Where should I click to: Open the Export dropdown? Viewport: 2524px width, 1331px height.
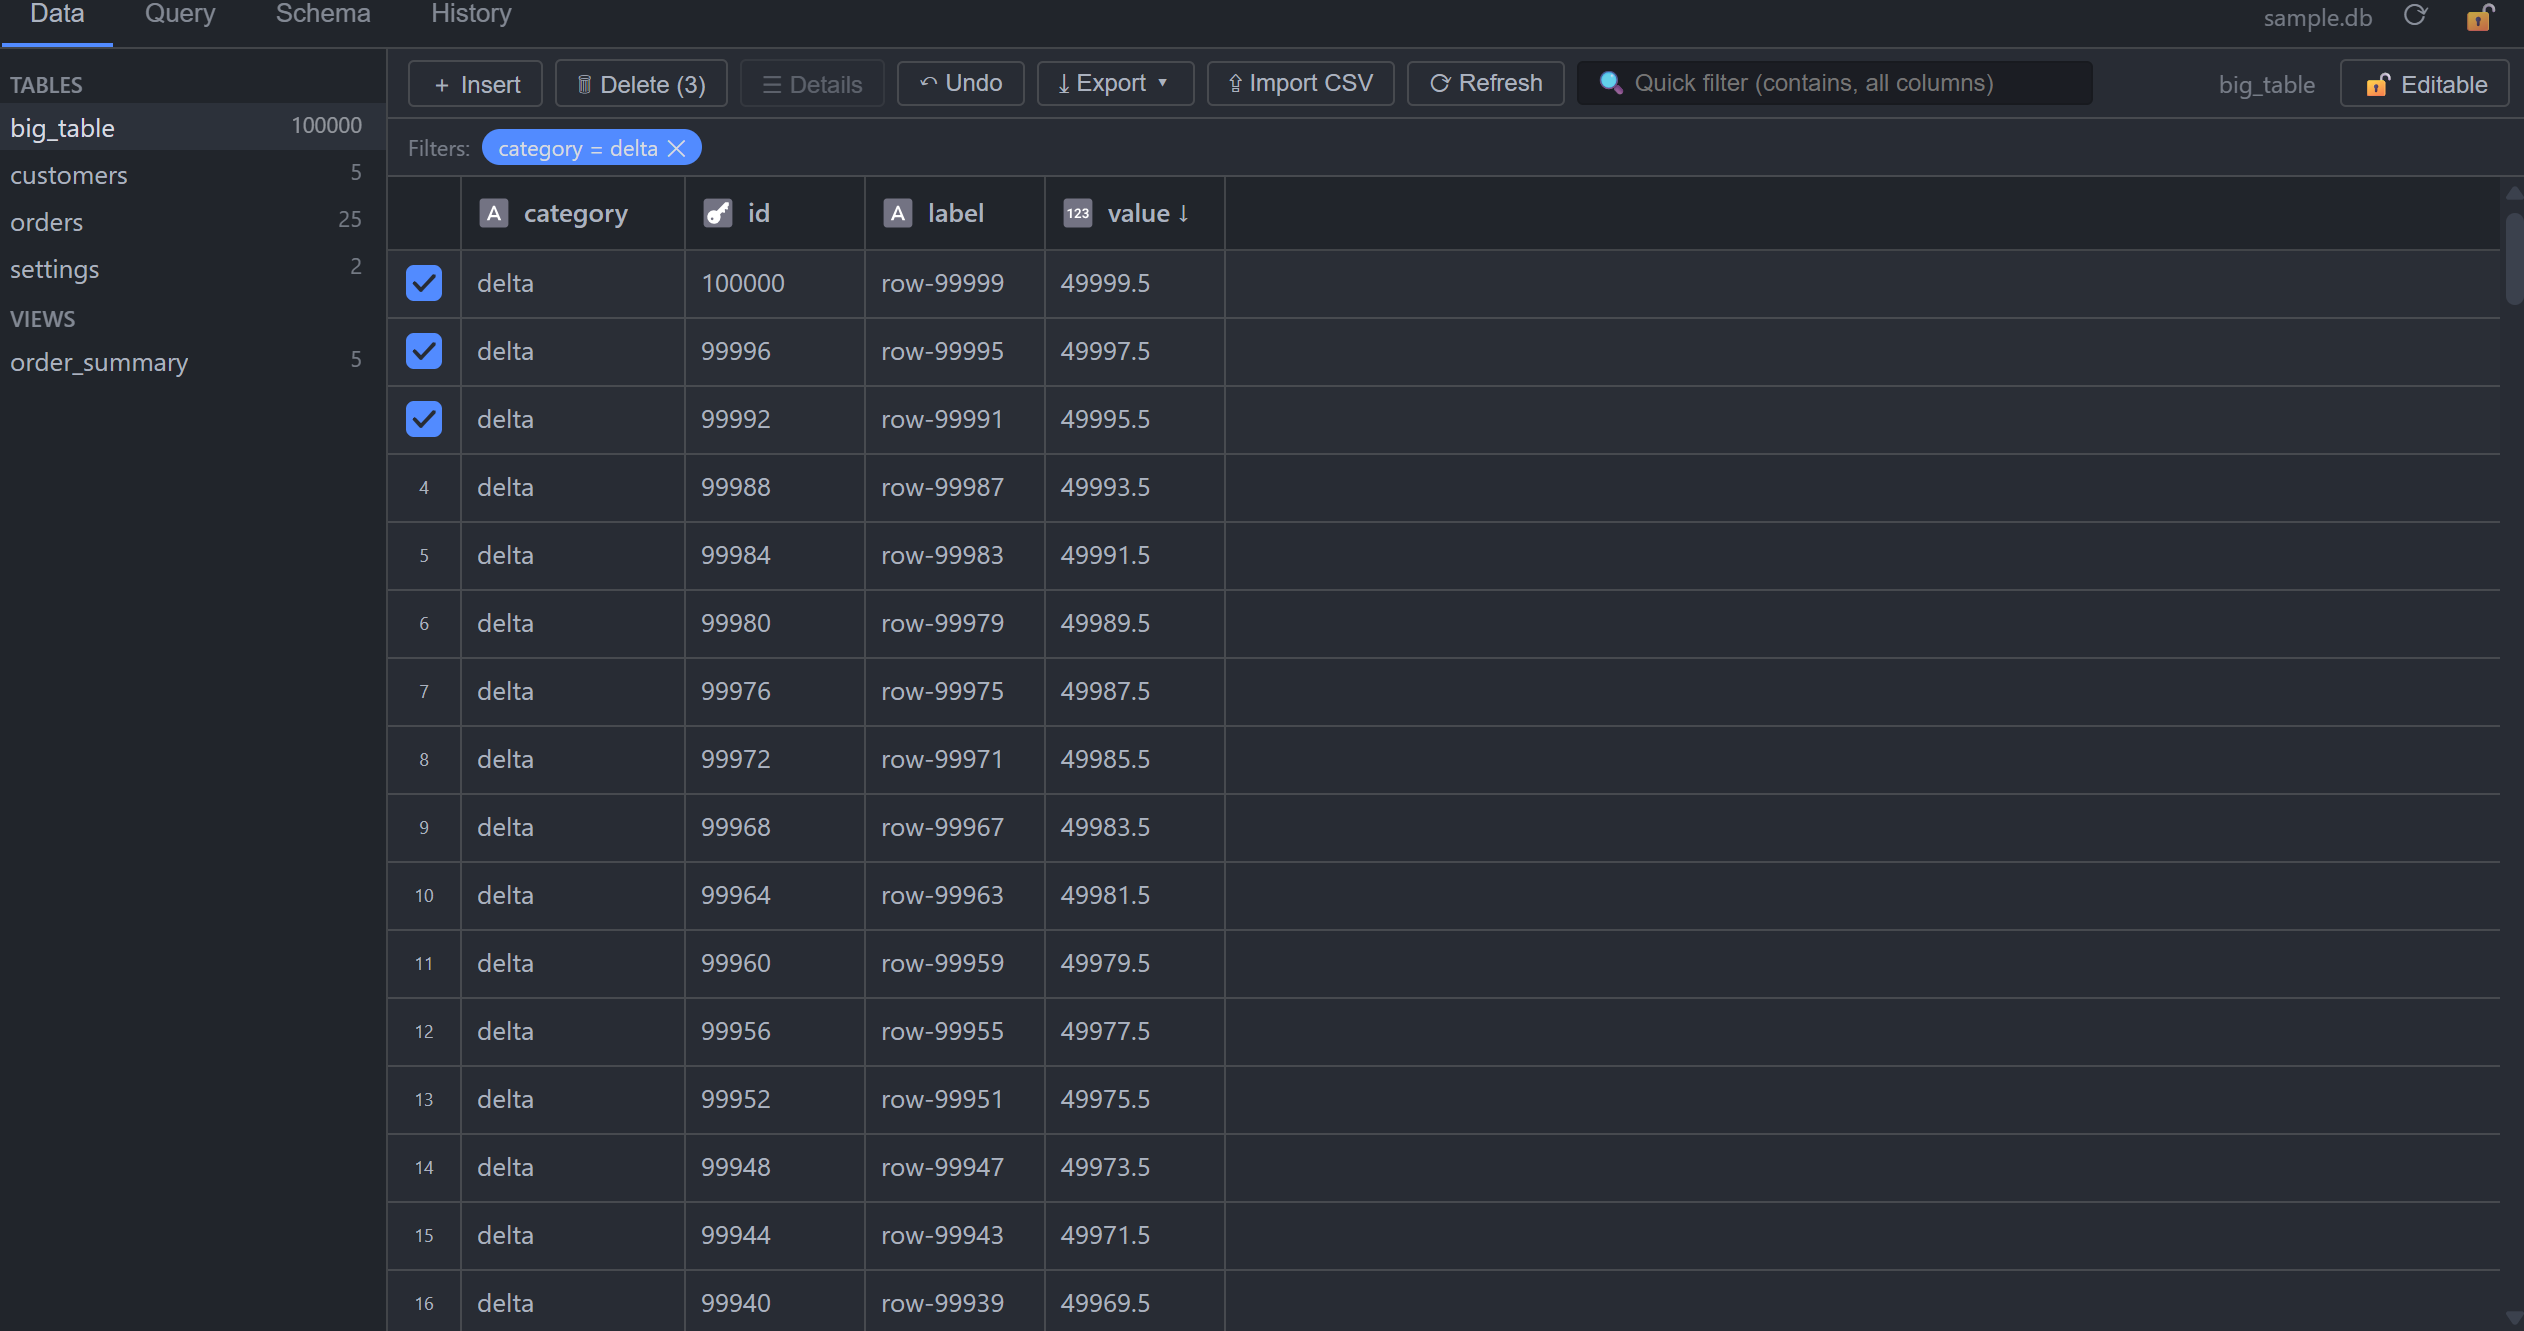[1115, 83]
